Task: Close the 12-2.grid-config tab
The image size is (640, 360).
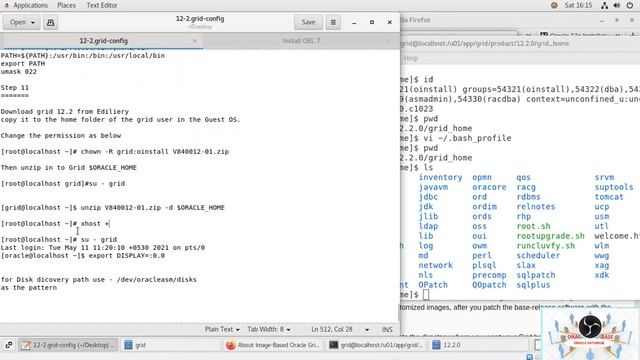Action: pos(195,41)
